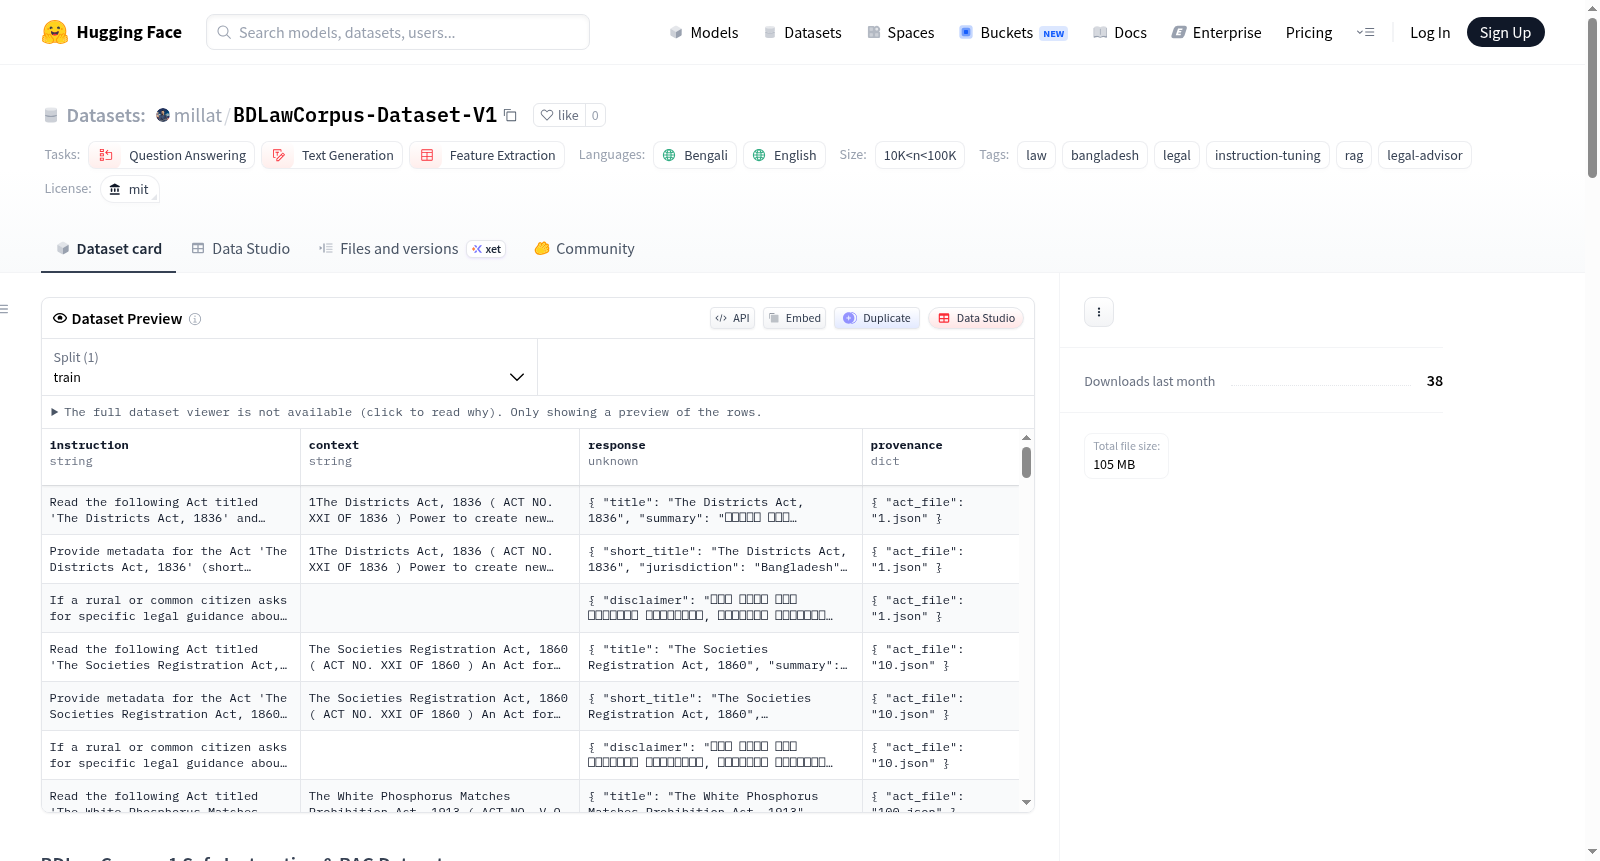Open the Buckets menu item

coord(1013,32)
